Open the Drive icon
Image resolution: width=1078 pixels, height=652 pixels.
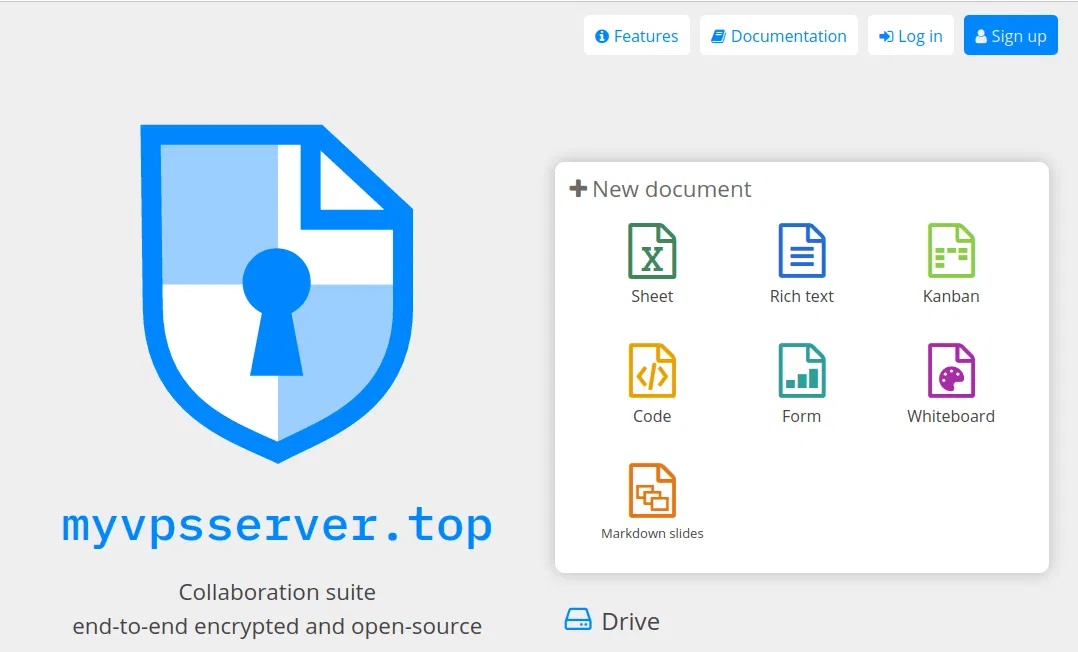pos(578,619)
